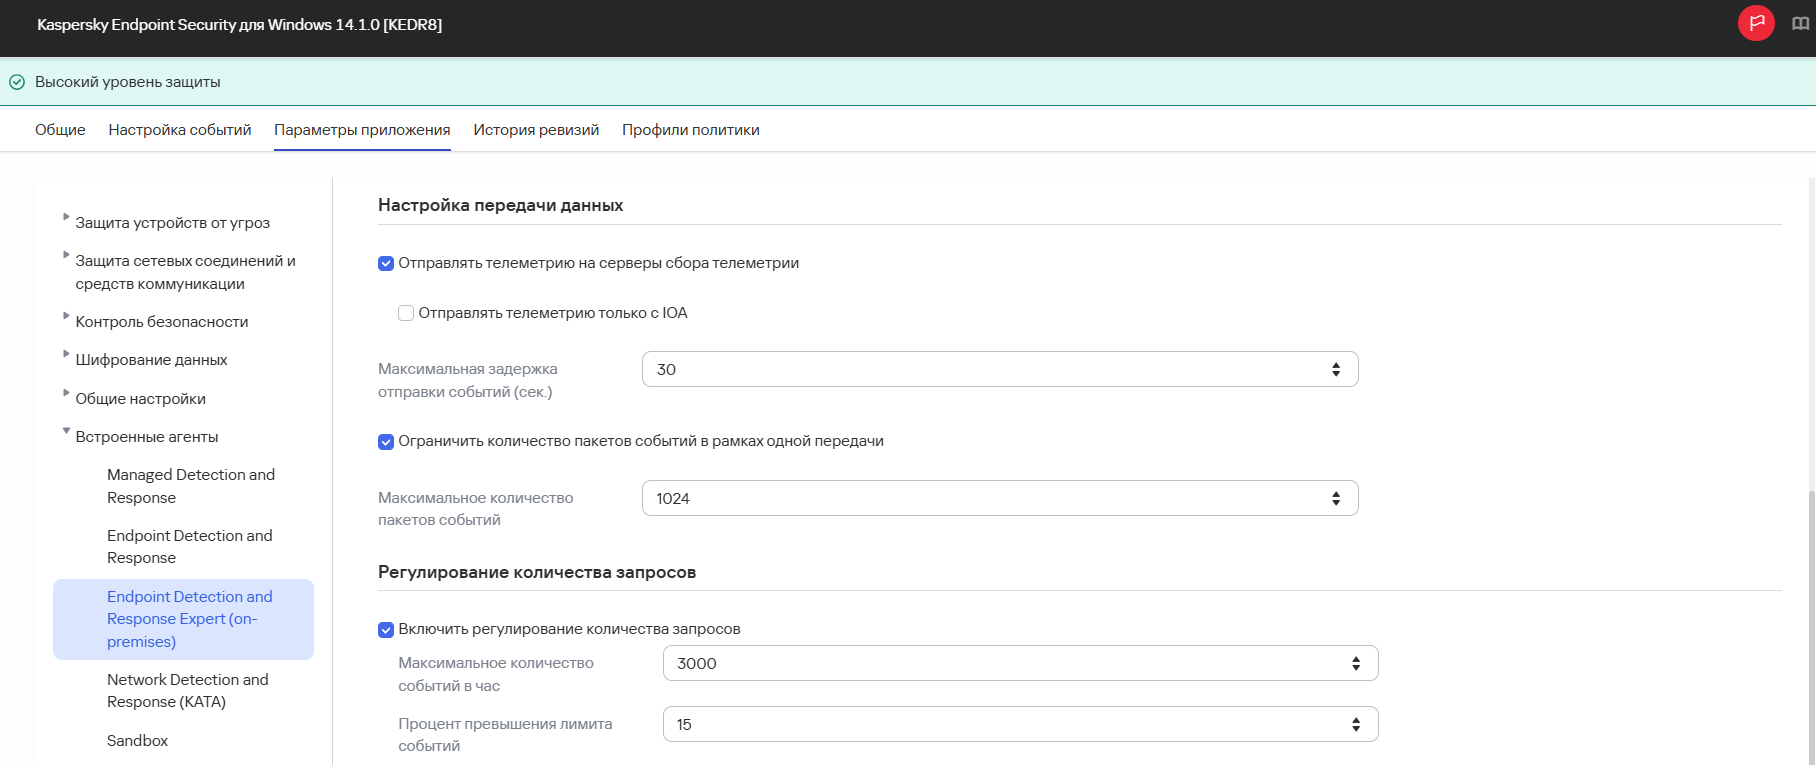Uncheck 'Включить регулирование количества запросов' checkbox
1816x765 pixels.
coord(386,630)
